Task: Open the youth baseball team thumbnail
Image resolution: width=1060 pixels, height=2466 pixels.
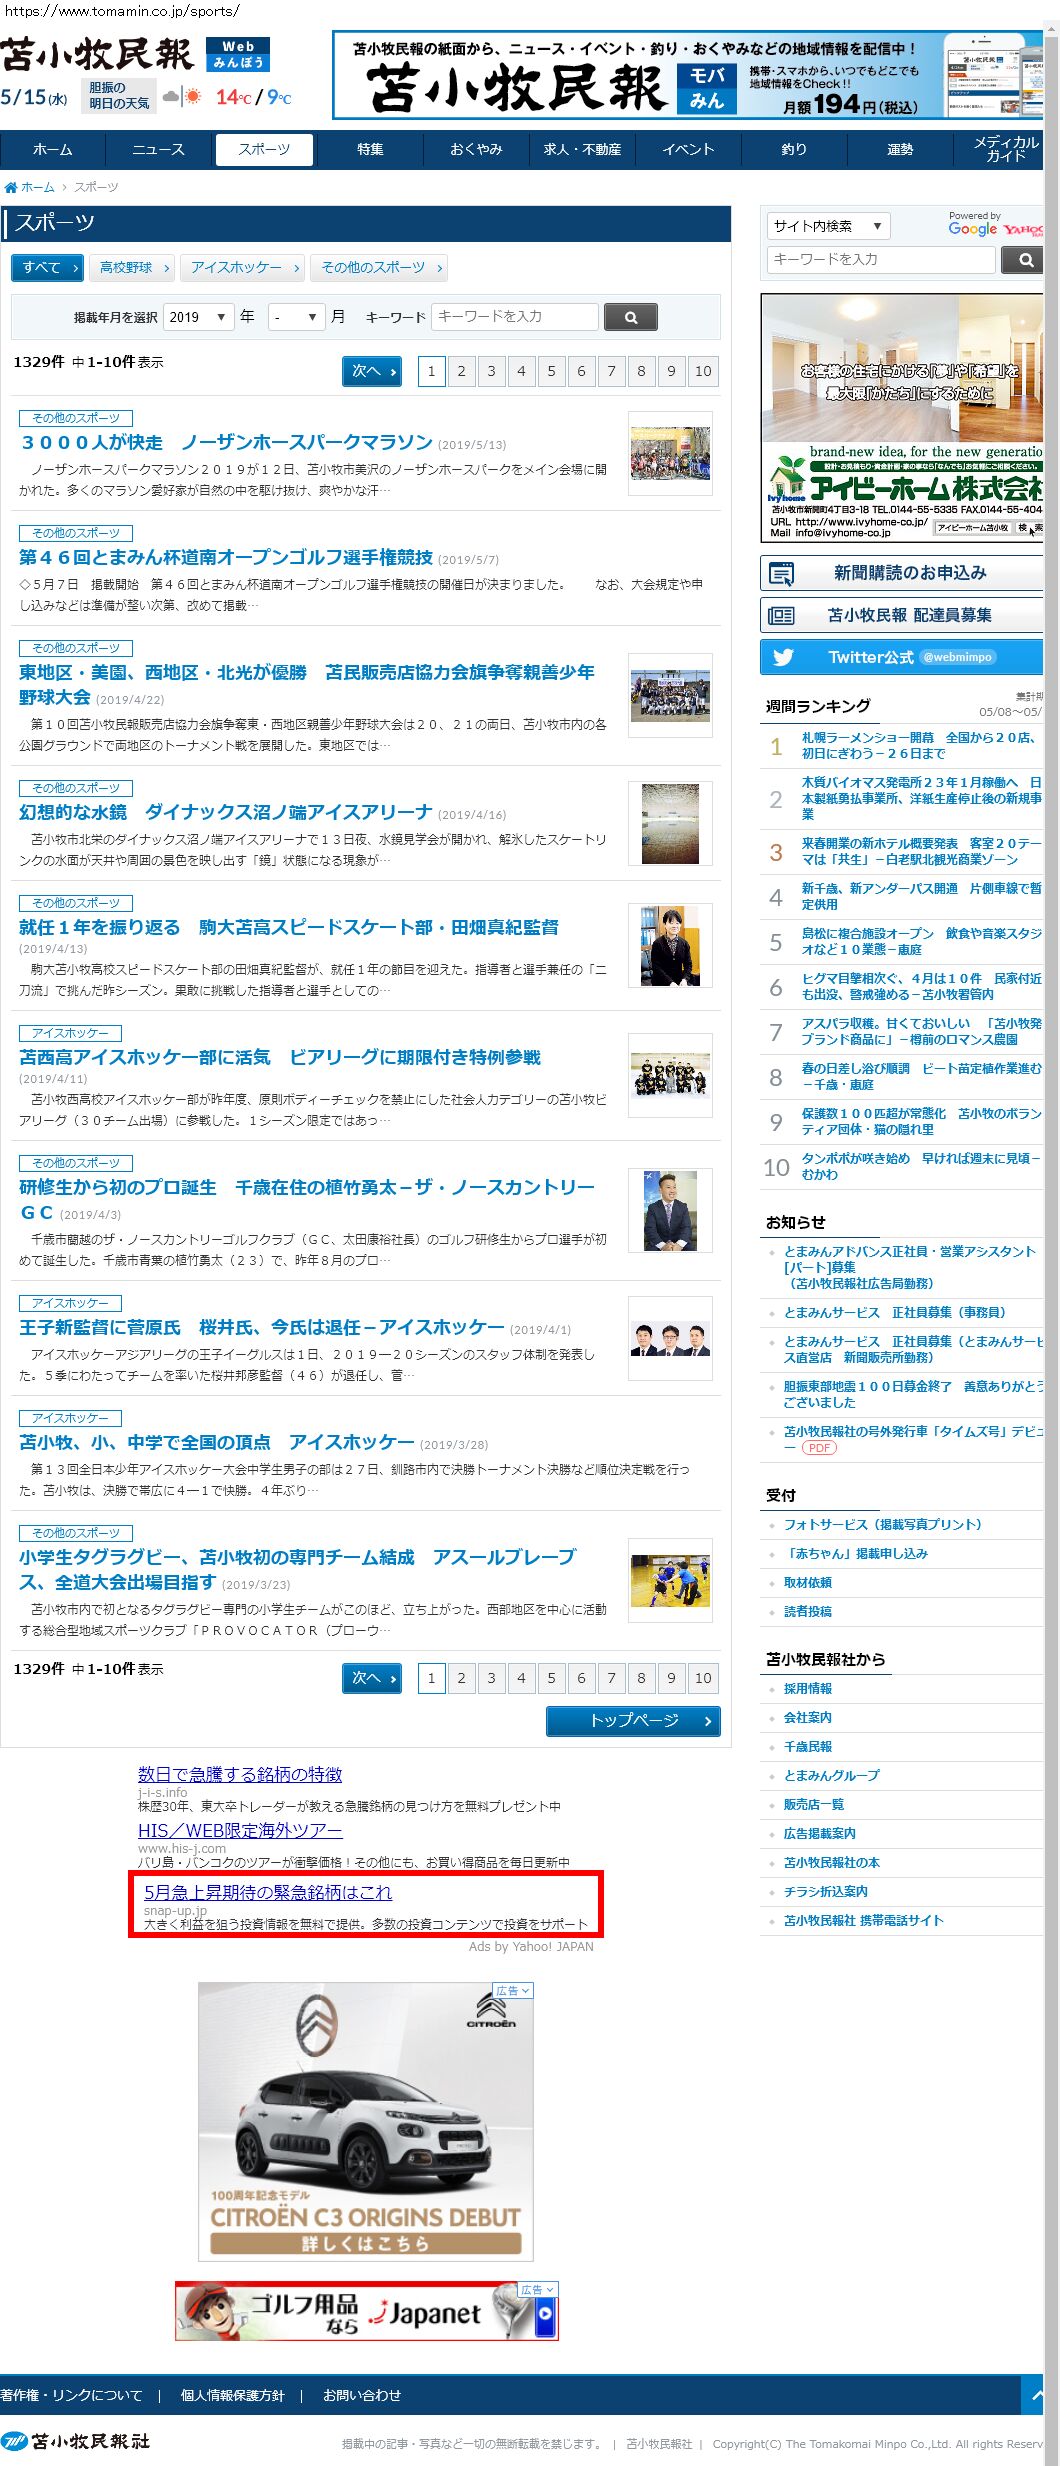Action: tap(670, 696)
